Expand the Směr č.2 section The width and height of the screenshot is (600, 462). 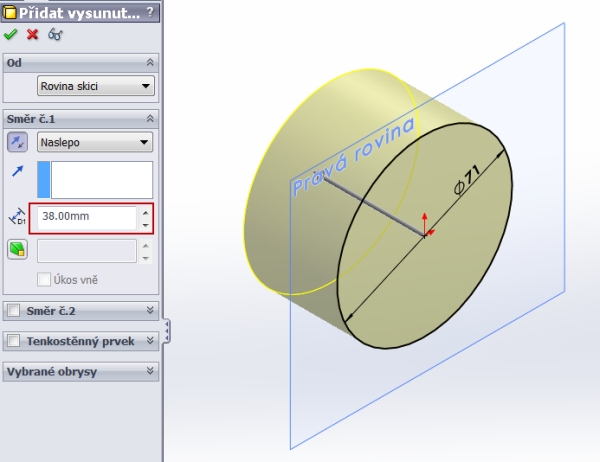150,310
